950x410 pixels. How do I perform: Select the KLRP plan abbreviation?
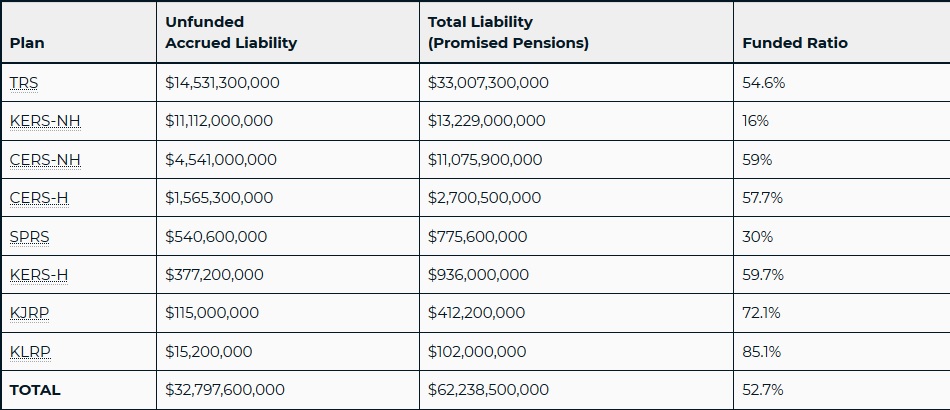pos(29,352)
